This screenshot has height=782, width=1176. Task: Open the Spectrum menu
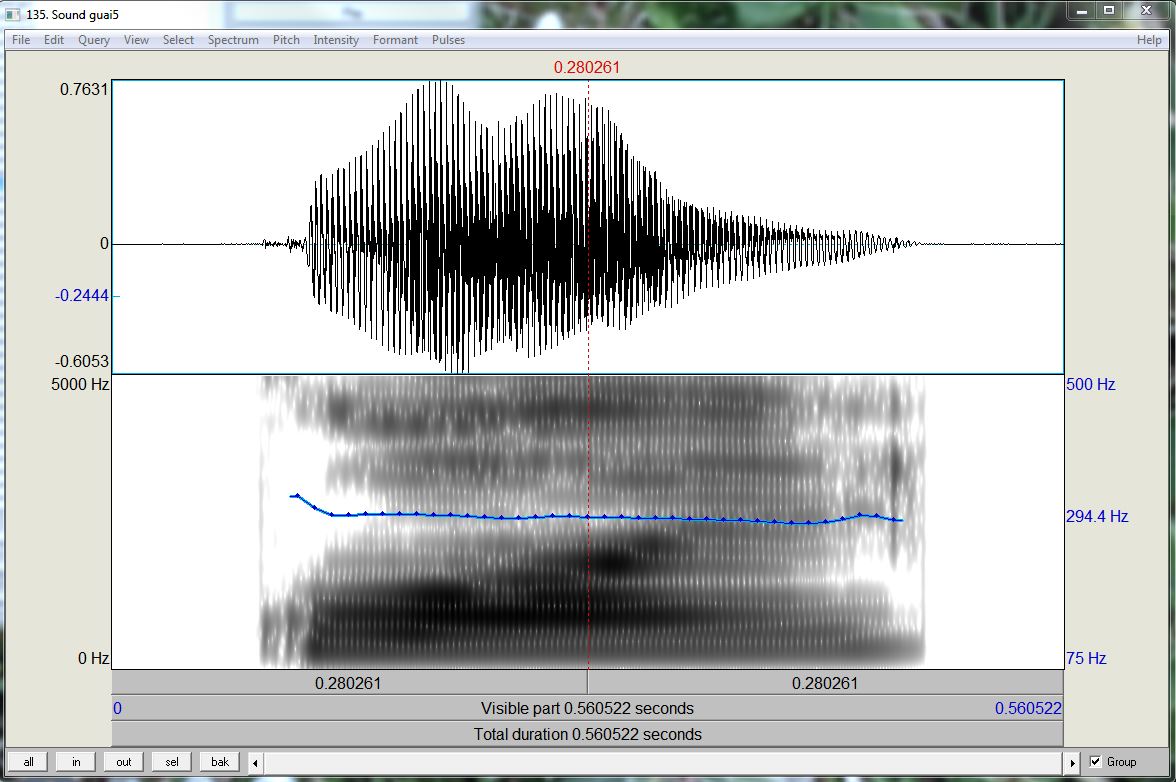tap(232, 40)
